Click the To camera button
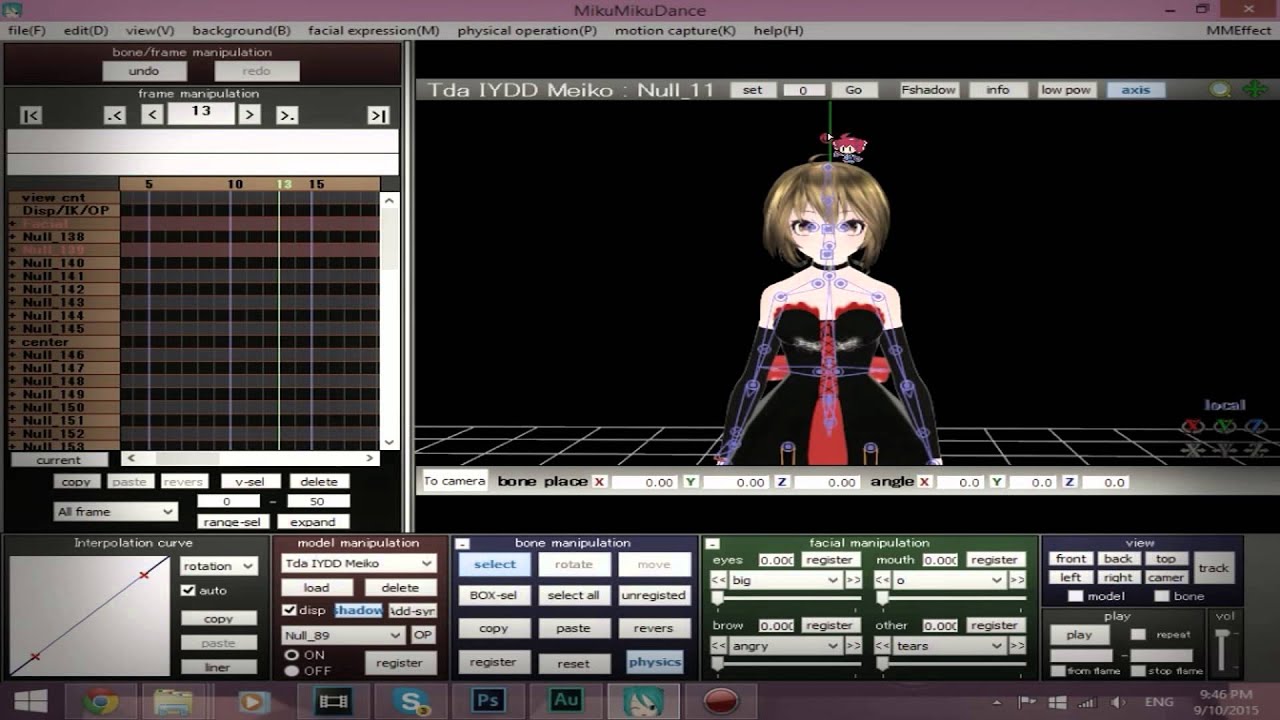The height and width of the screenshot is (720, 1280). tap(455, 481)
